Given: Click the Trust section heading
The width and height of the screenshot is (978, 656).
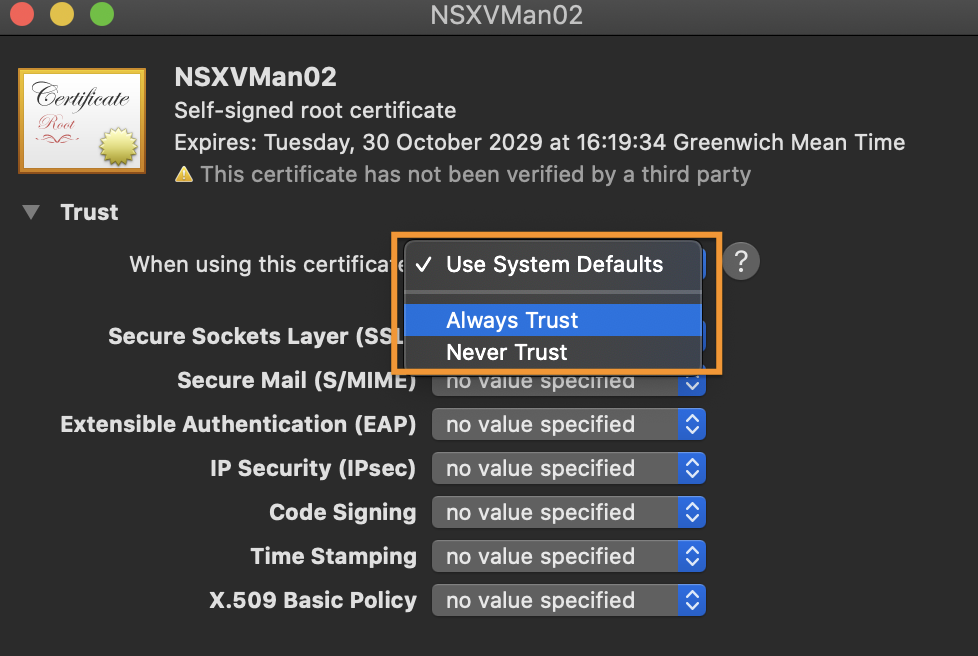Looking at the screenshot, I should click(x=89, y=212).
